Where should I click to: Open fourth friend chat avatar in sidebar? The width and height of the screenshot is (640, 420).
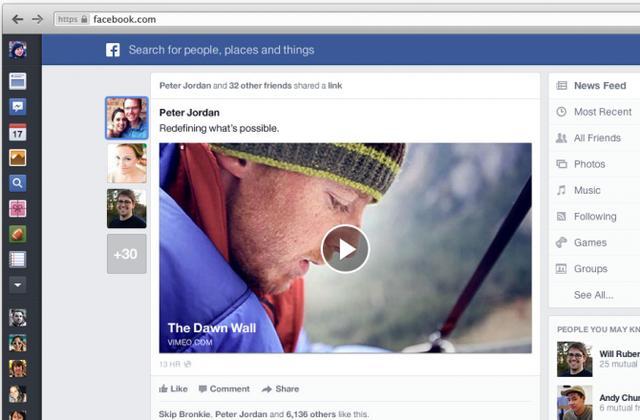click(x=18, y=394)
